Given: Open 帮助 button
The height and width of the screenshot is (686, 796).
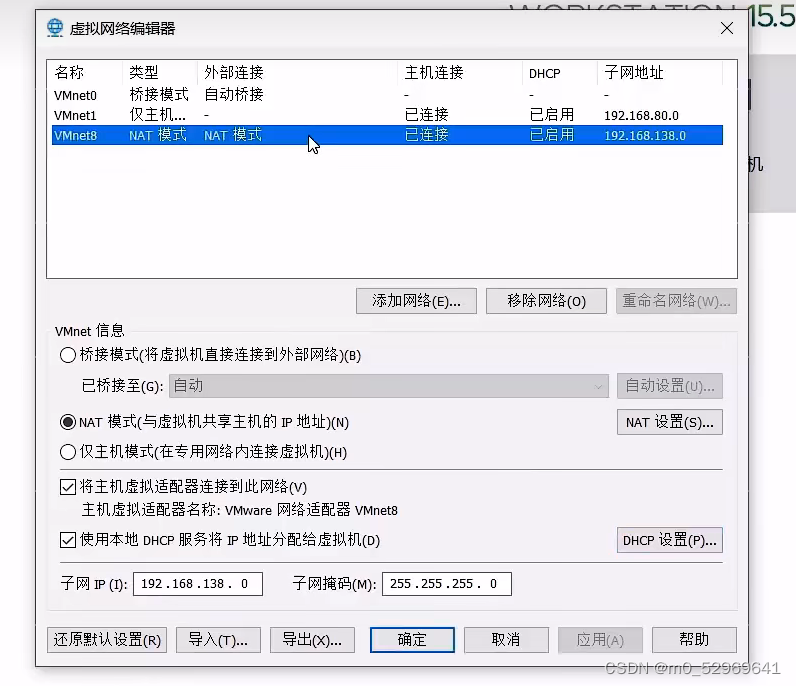Looking at the screenshot, I should click(x=694, y=640).
